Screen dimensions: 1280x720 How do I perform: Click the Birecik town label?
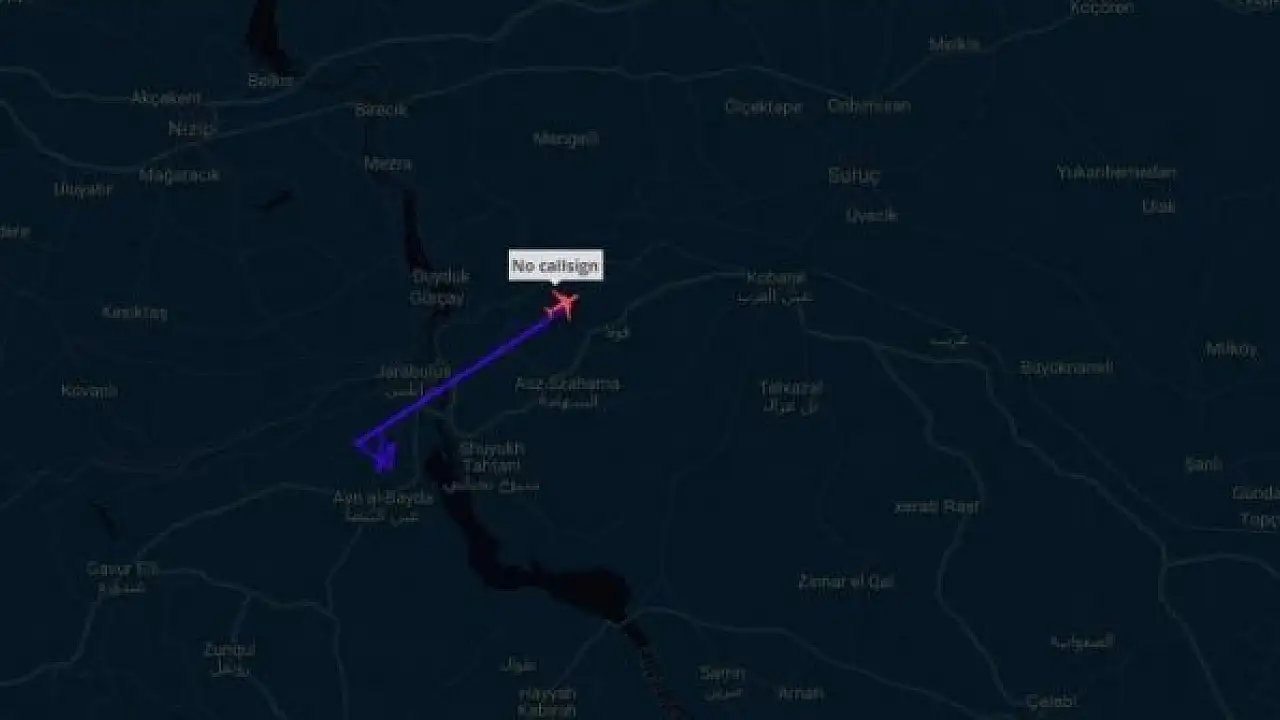pyautogui.click(x=381, y=110)
